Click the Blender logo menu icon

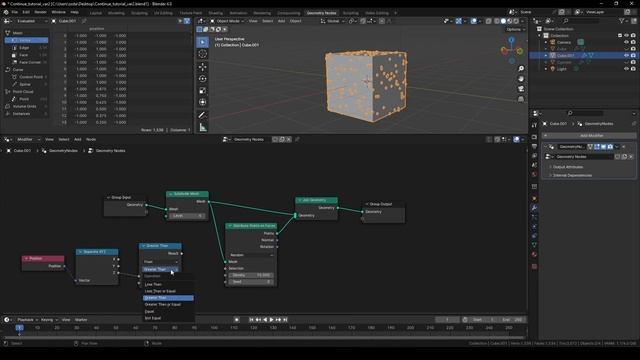click(x=6, y=12)
